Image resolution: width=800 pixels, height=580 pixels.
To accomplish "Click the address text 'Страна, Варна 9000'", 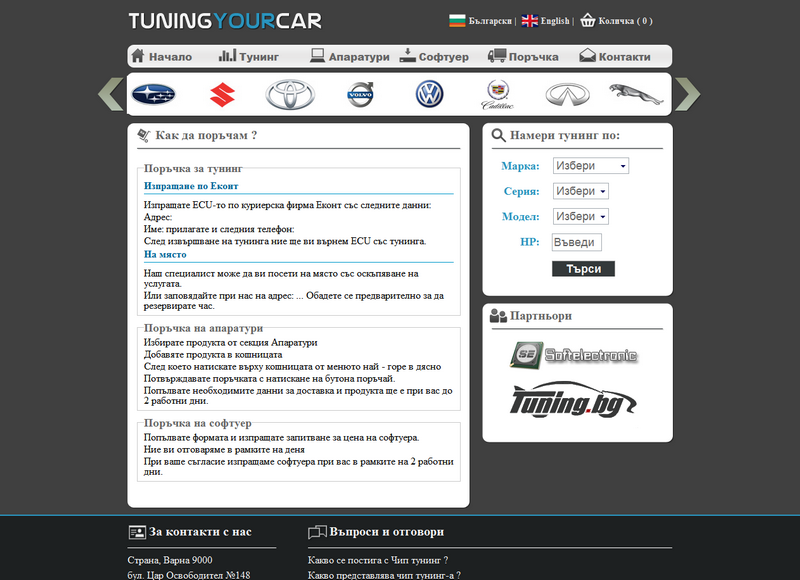I will coord(170,560).
